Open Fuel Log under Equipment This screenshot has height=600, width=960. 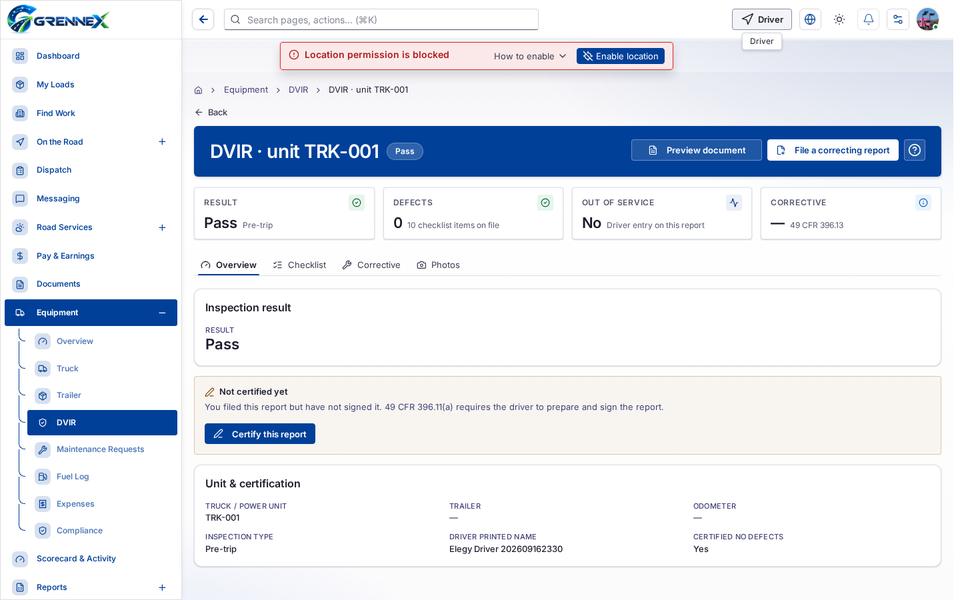[102, 477]
